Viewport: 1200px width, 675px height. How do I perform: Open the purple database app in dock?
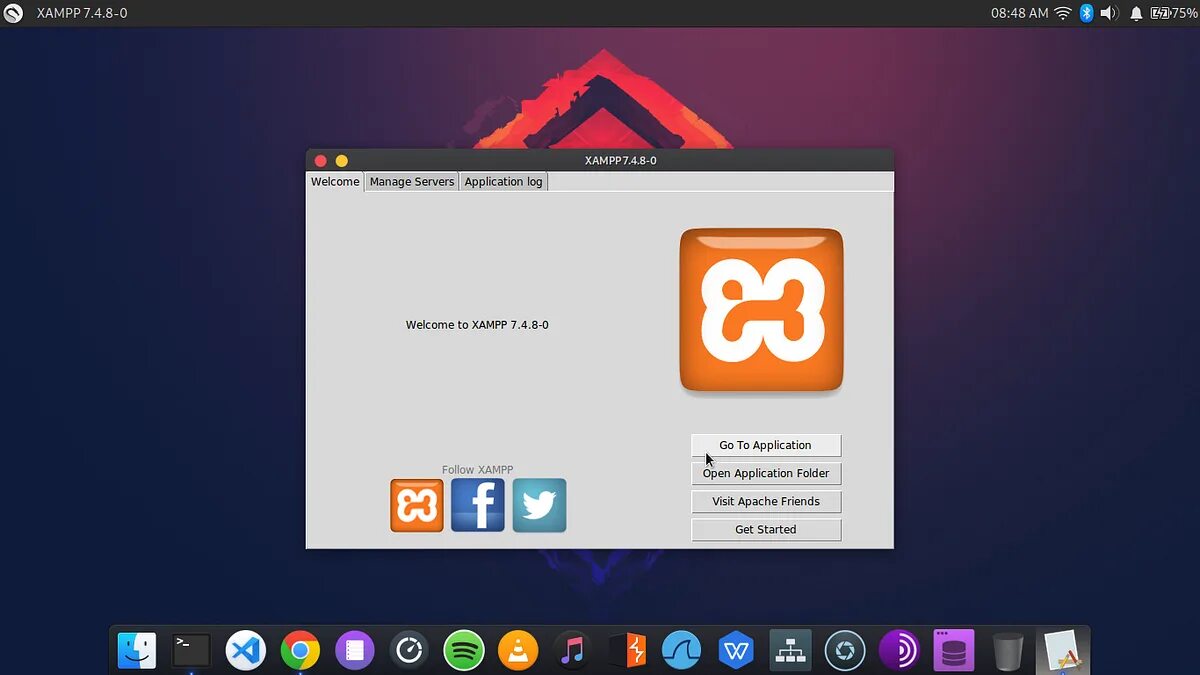[954, 651]
